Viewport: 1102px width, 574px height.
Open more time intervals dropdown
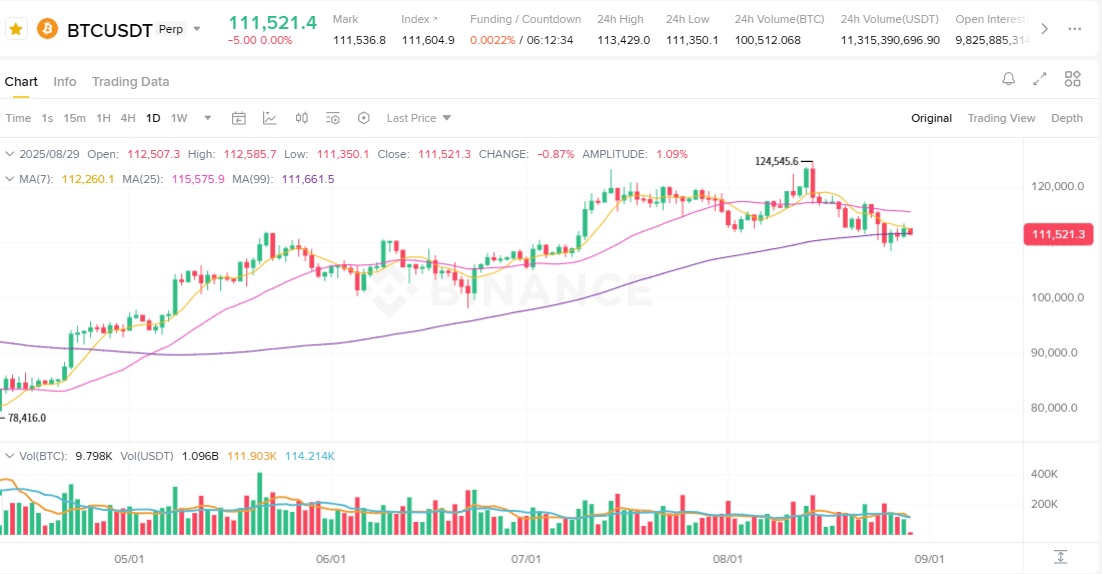tap(207, 118)
